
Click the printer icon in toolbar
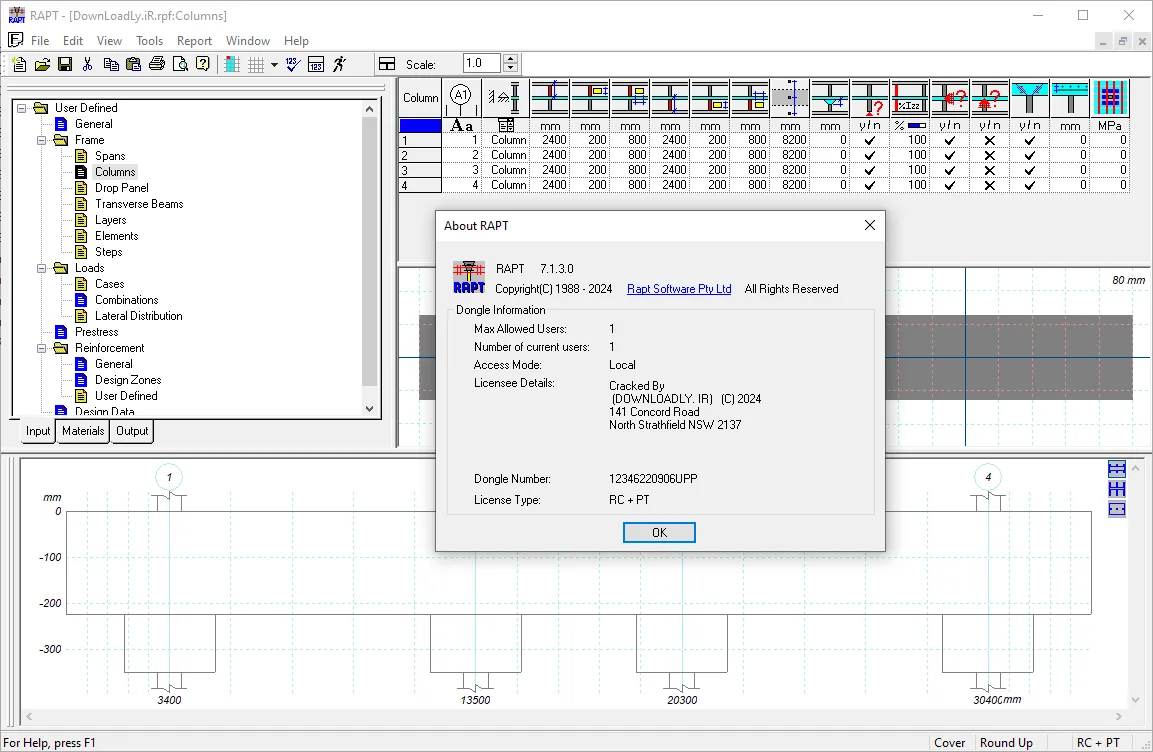point(157,64)
